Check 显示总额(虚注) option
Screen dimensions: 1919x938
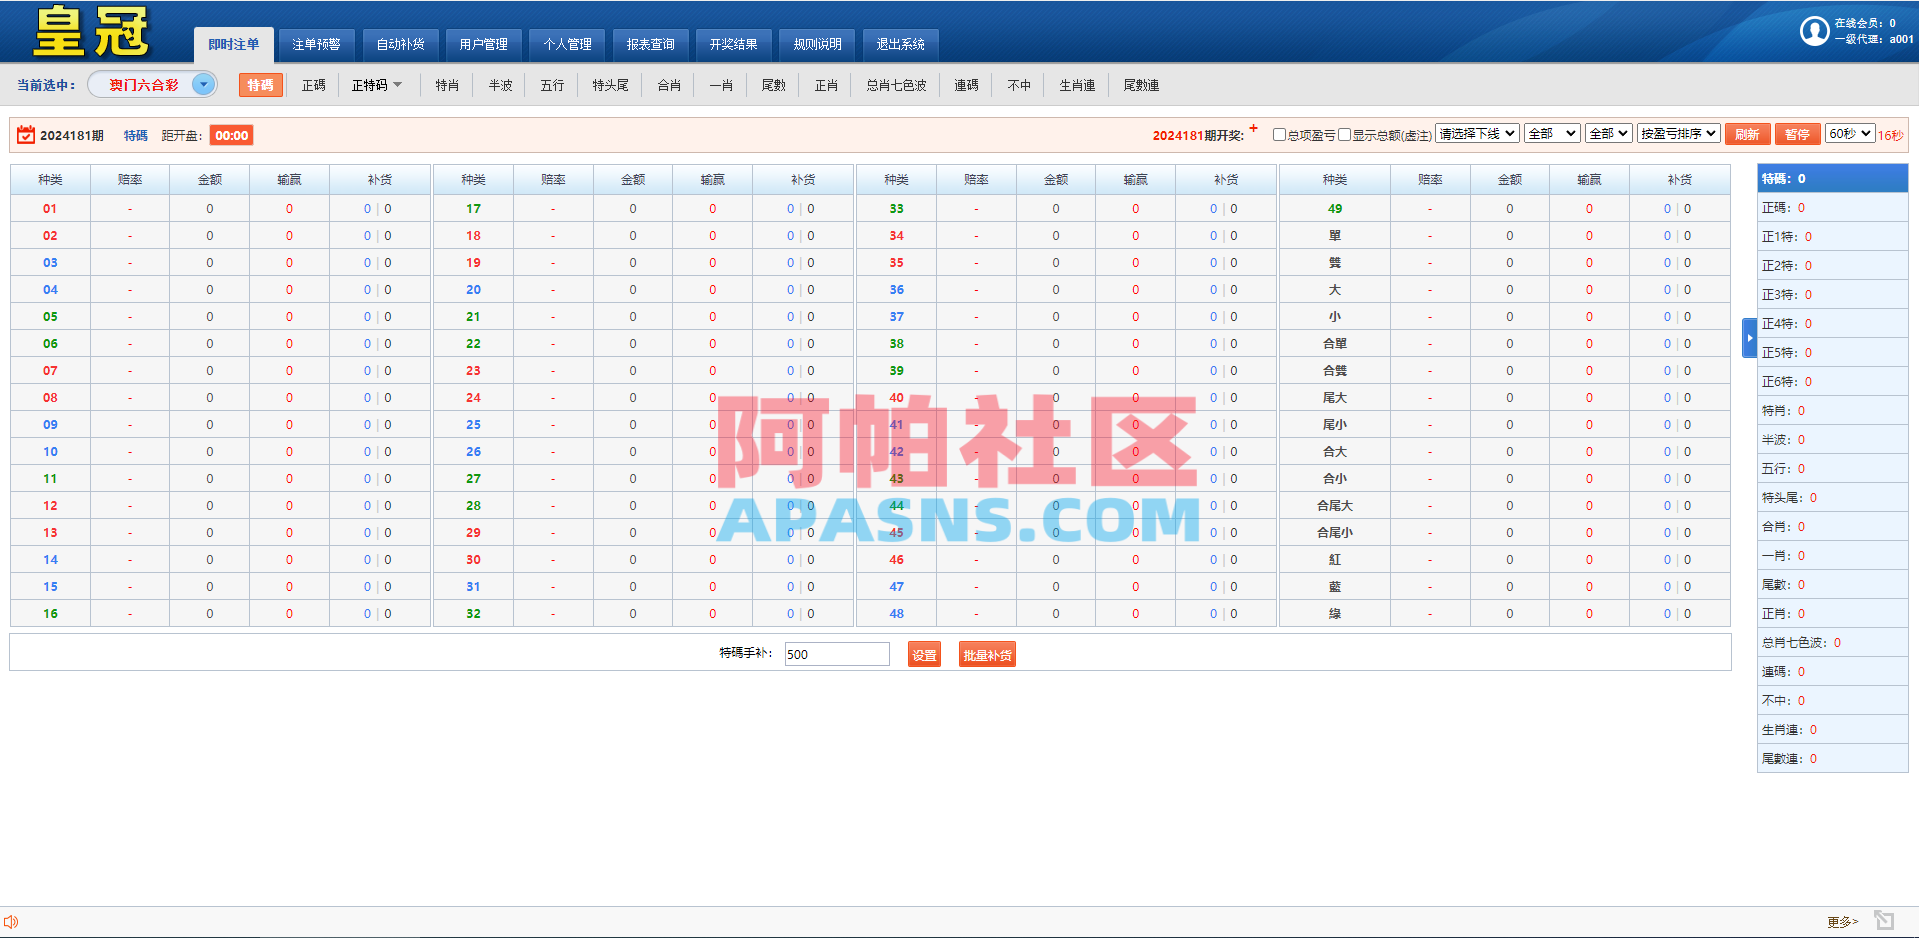(x=1345, y=134)
